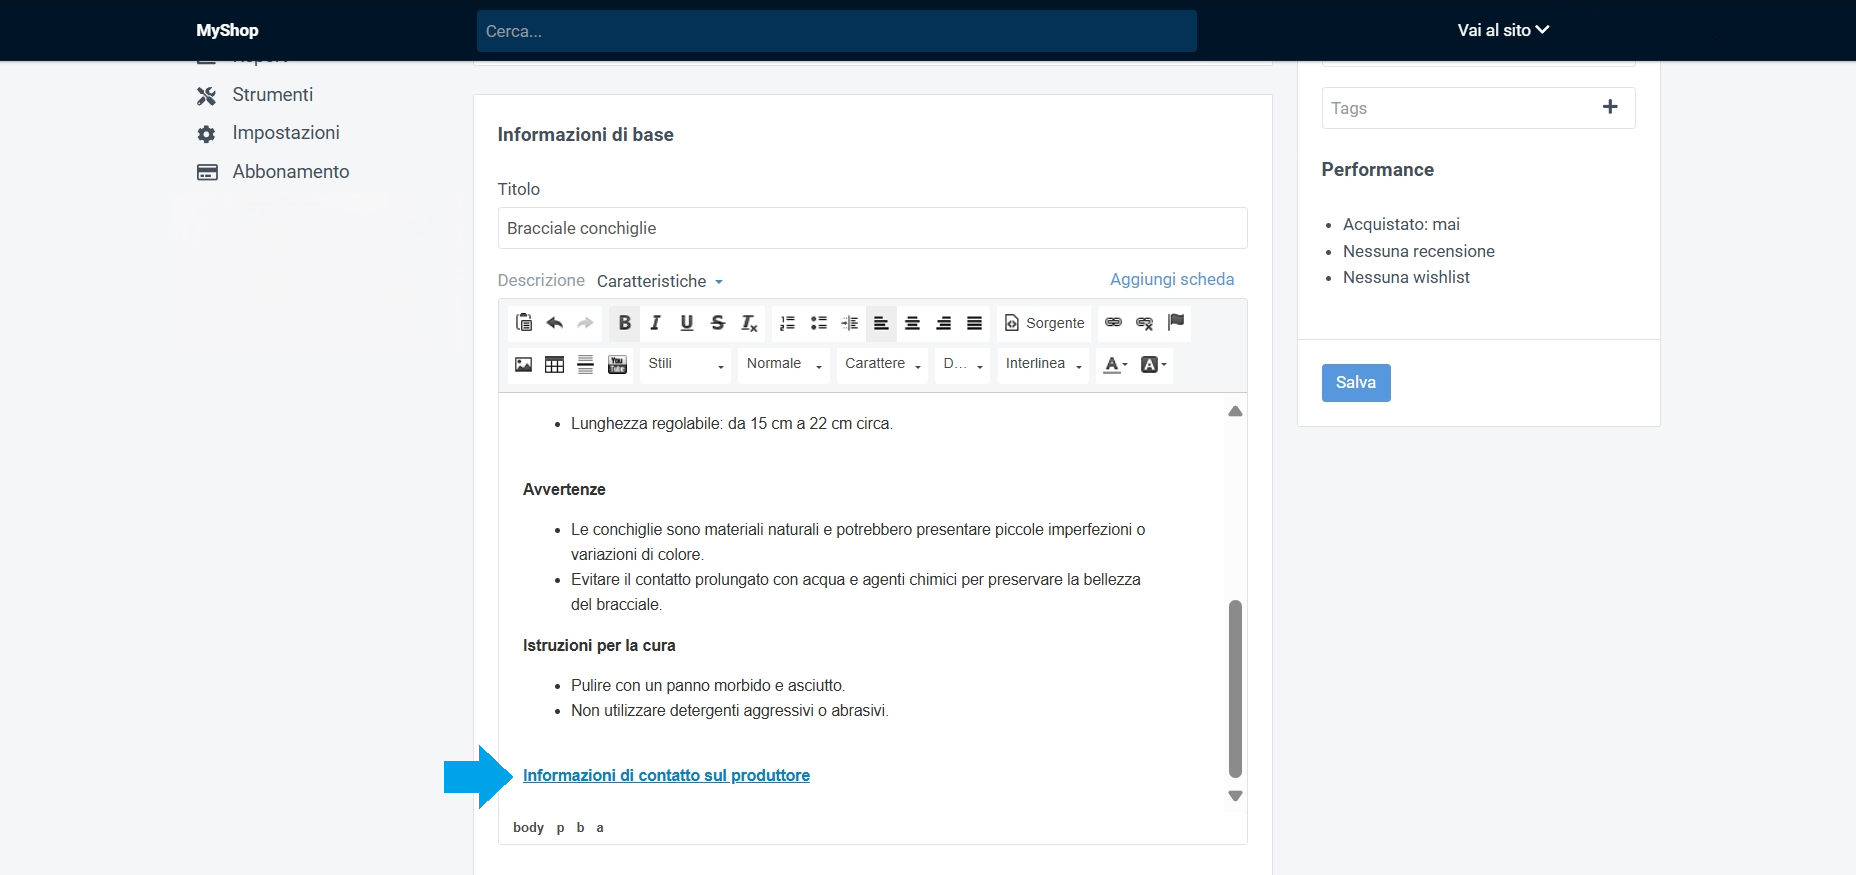Undo the last edit with the undo arrow
Viewport: 1856px width, 875px height.
554,323
